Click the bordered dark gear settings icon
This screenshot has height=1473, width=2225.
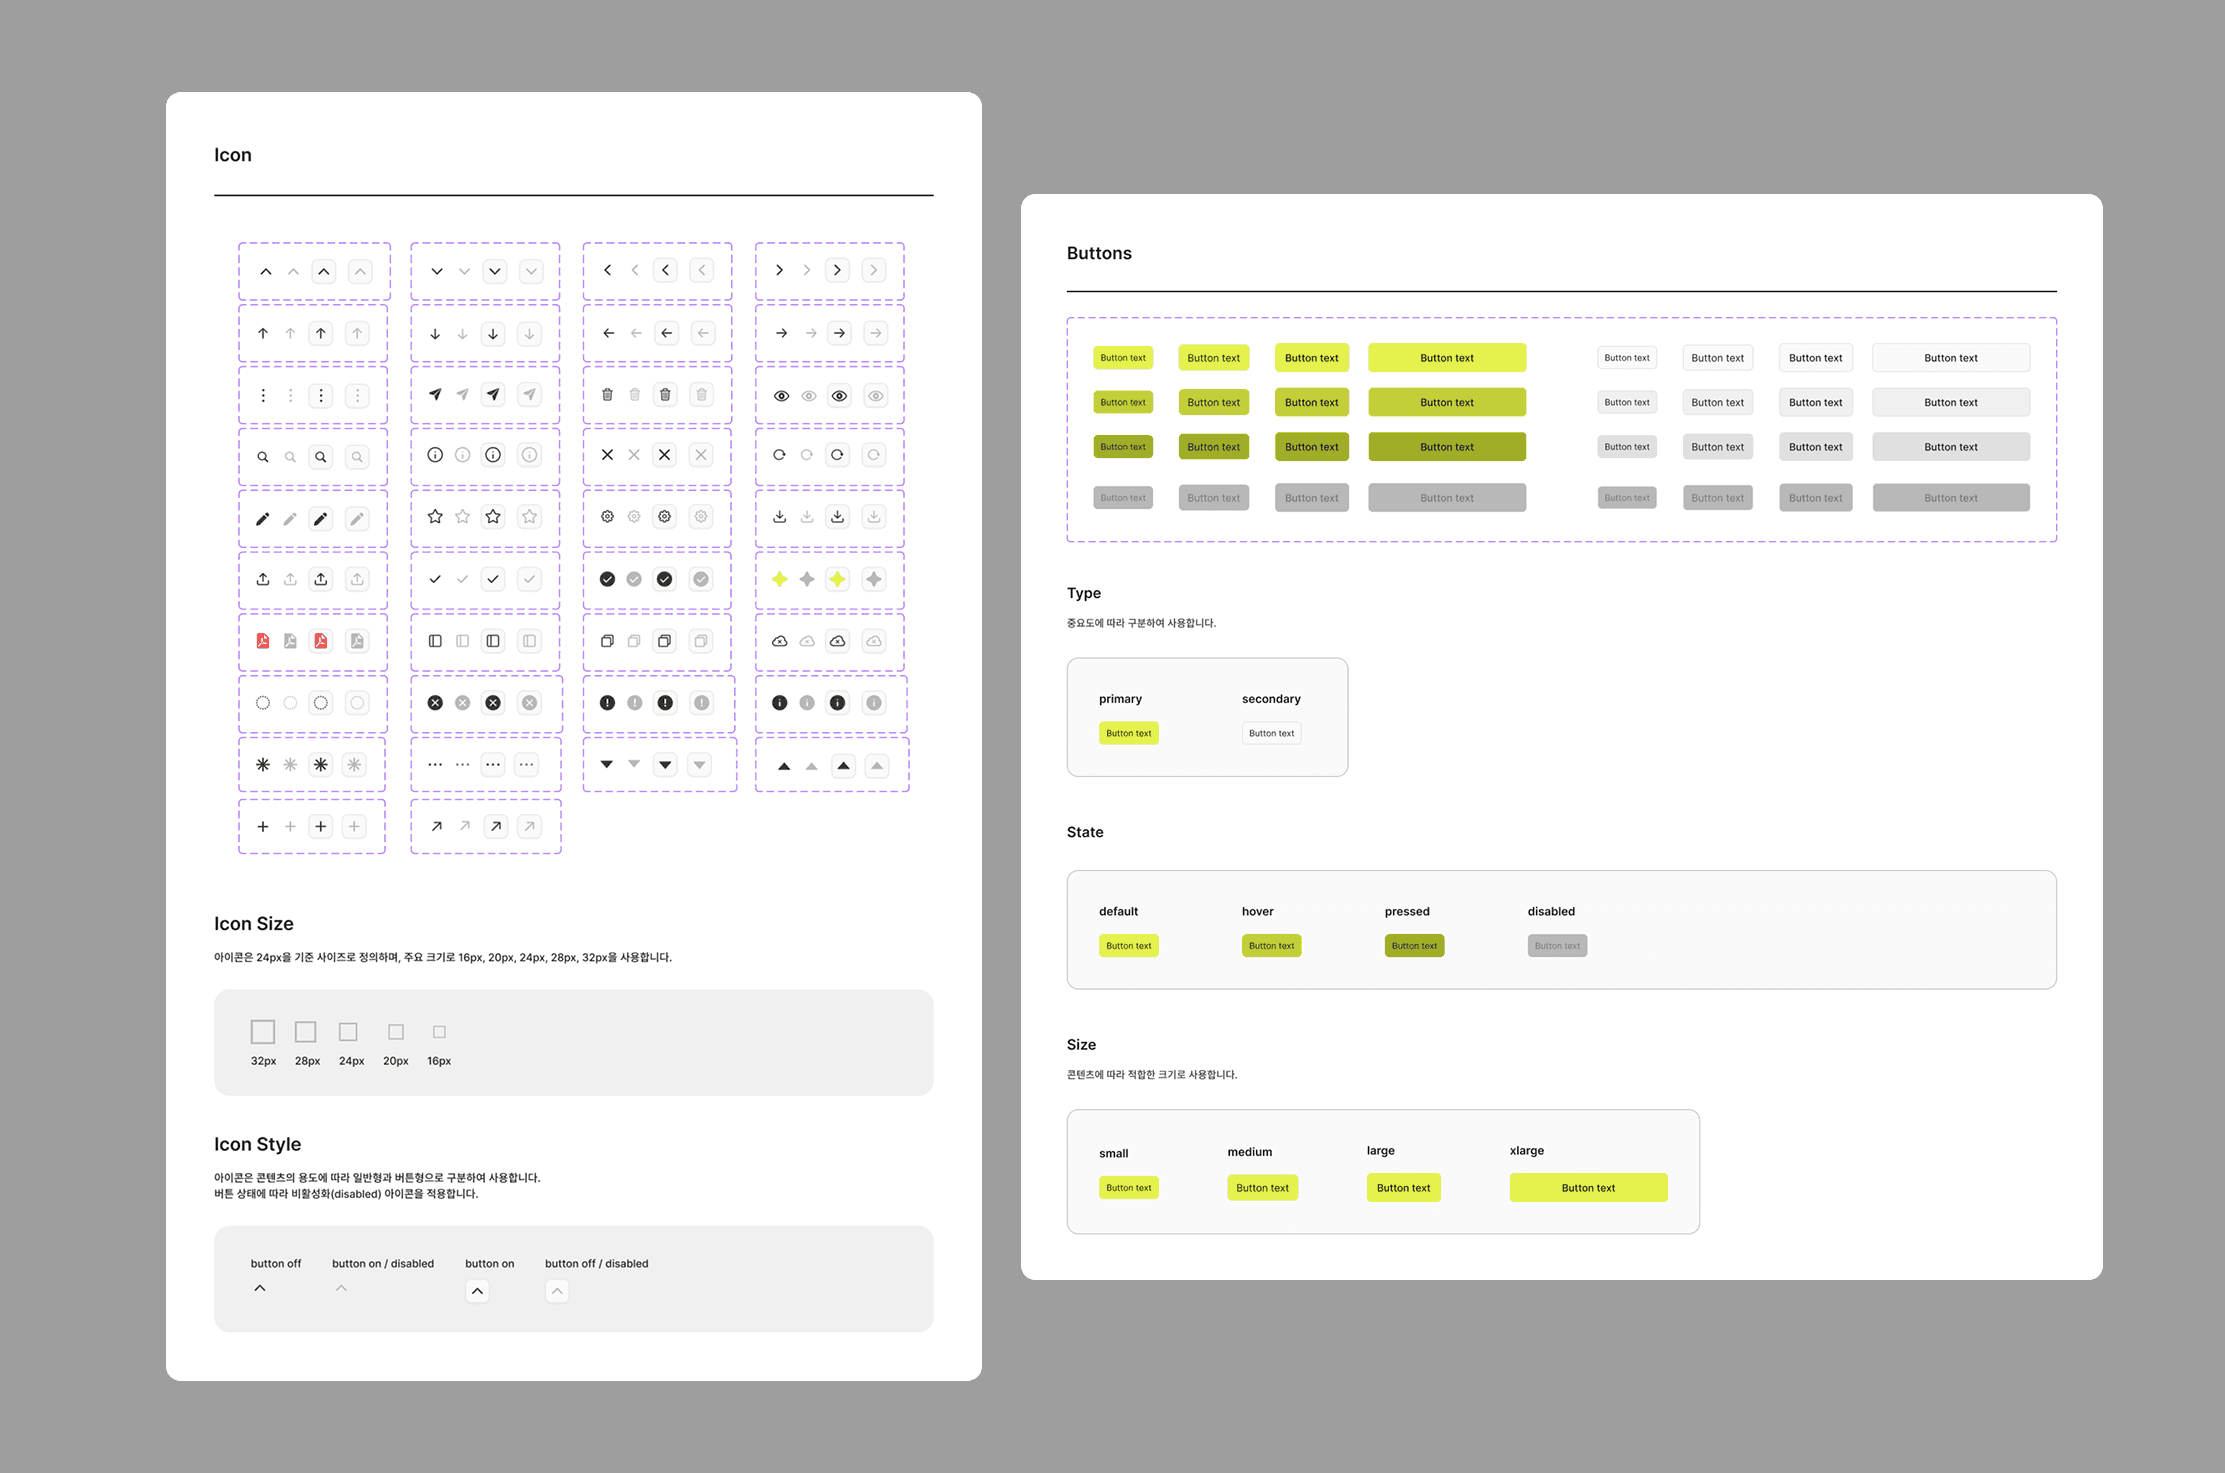665,517
